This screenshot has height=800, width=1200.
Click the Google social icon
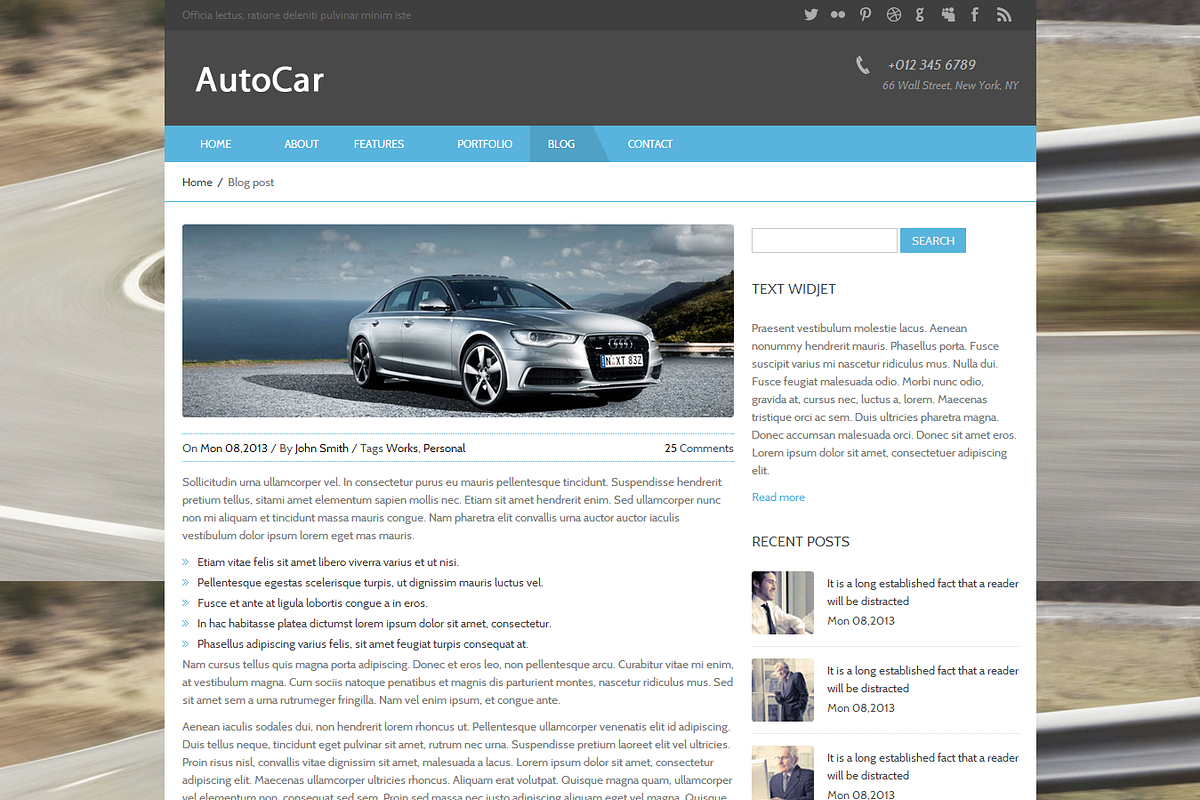pos(920,14)
